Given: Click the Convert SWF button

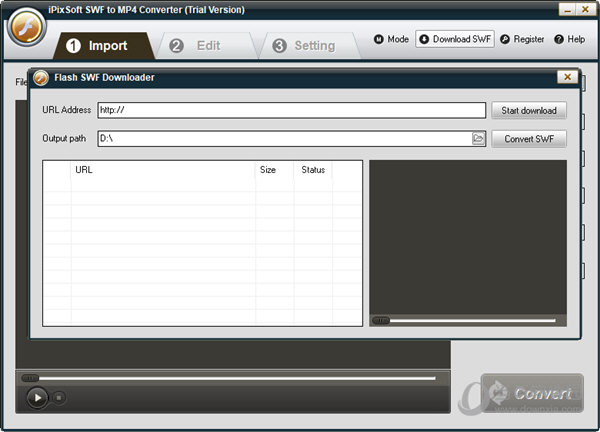Looking at the screenshot, I should click(529, 139).
